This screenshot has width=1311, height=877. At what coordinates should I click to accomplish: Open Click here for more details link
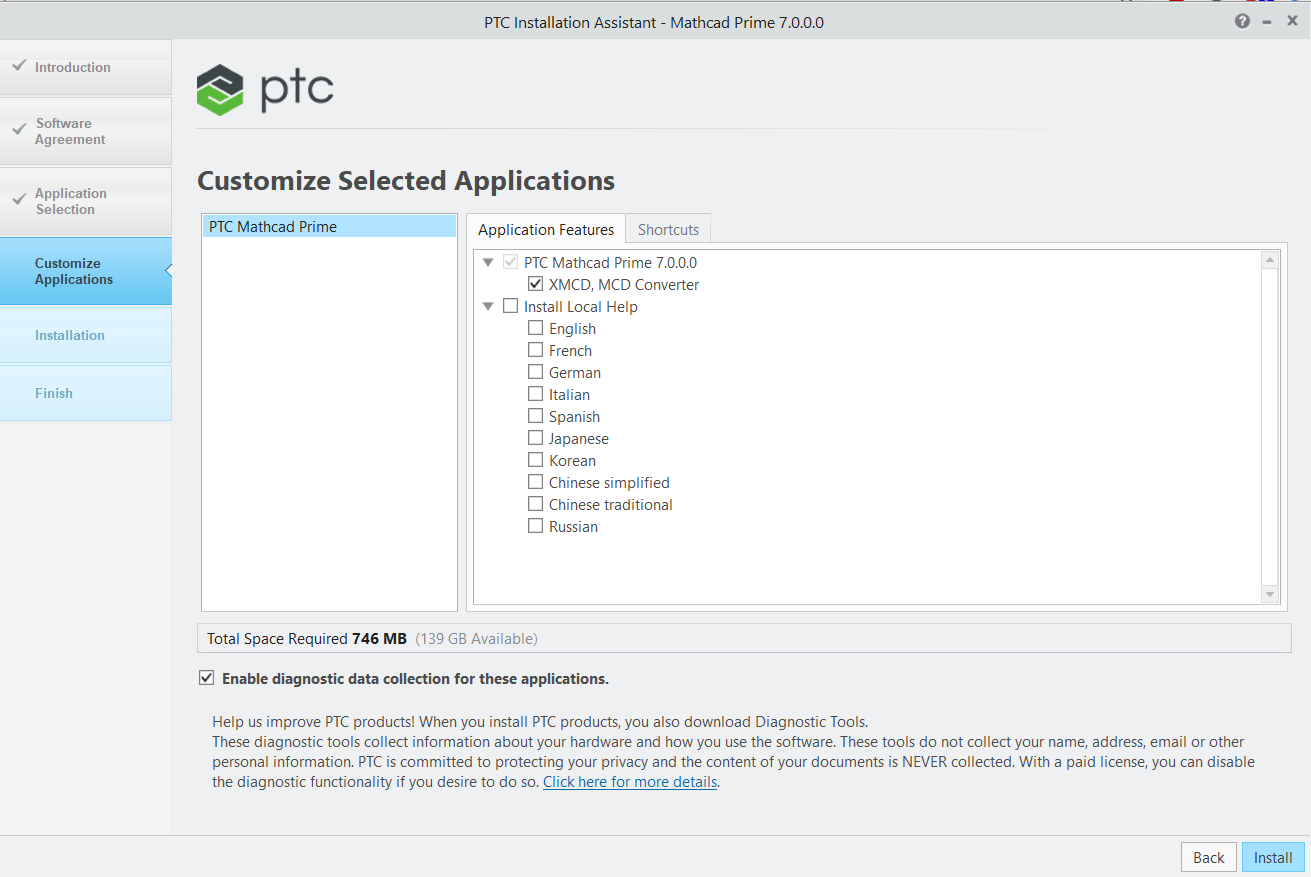pos(630,782)
